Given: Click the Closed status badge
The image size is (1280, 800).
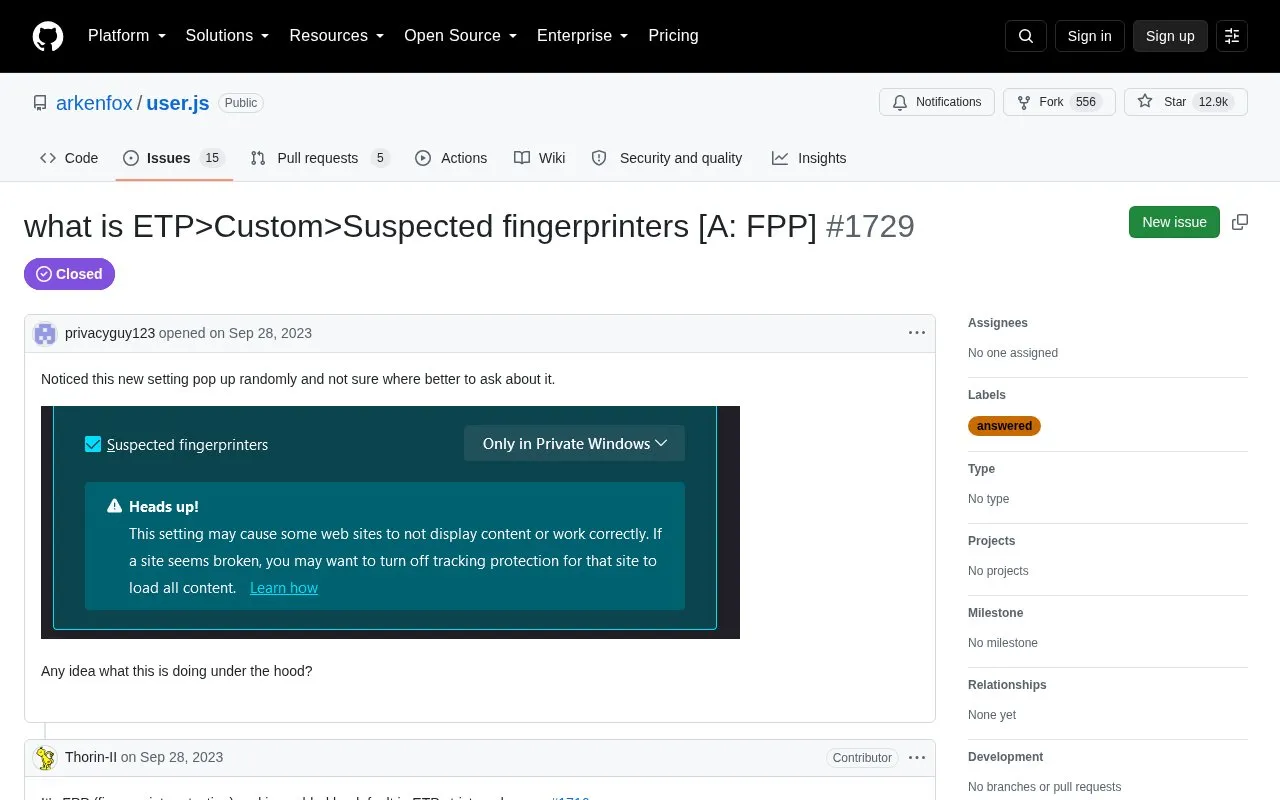Looking at the screenshot, I should (x=69, y=274).
